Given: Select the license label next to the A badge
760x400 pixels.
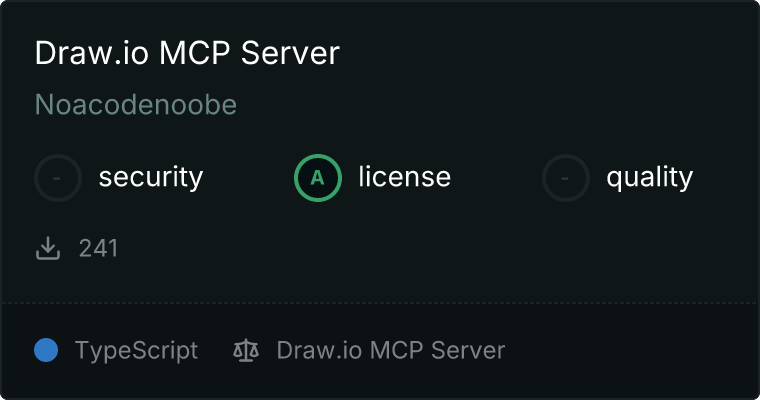Looking at the screenshot, I should 405,176.
